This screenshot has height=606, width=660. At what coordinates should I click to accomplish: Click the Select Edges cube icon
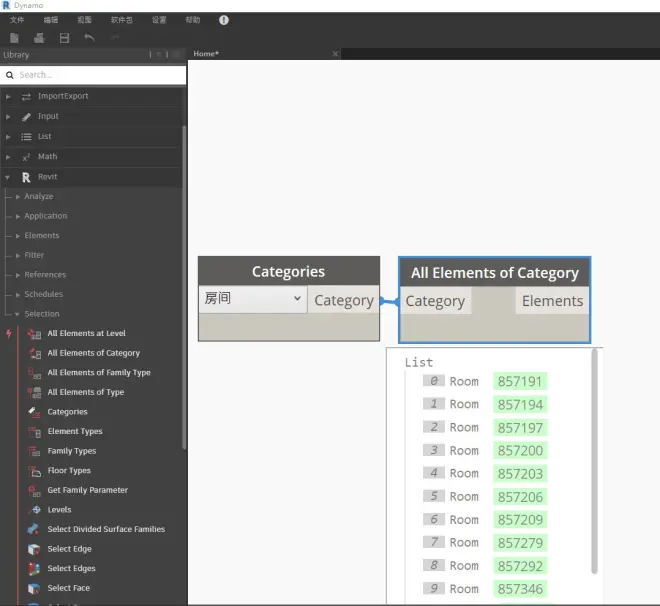point(34,569)
